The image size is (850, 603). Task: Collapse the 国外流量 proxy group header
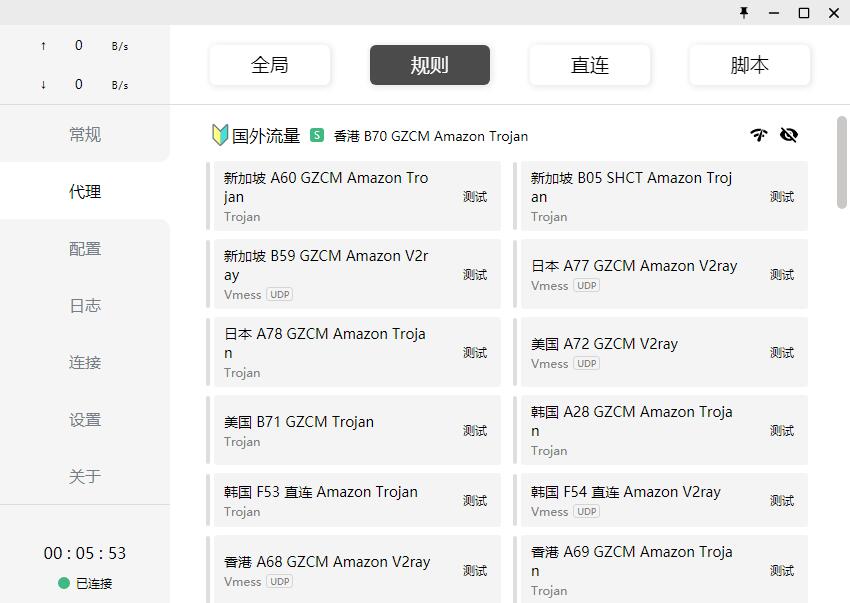click(x=266, y=135)
